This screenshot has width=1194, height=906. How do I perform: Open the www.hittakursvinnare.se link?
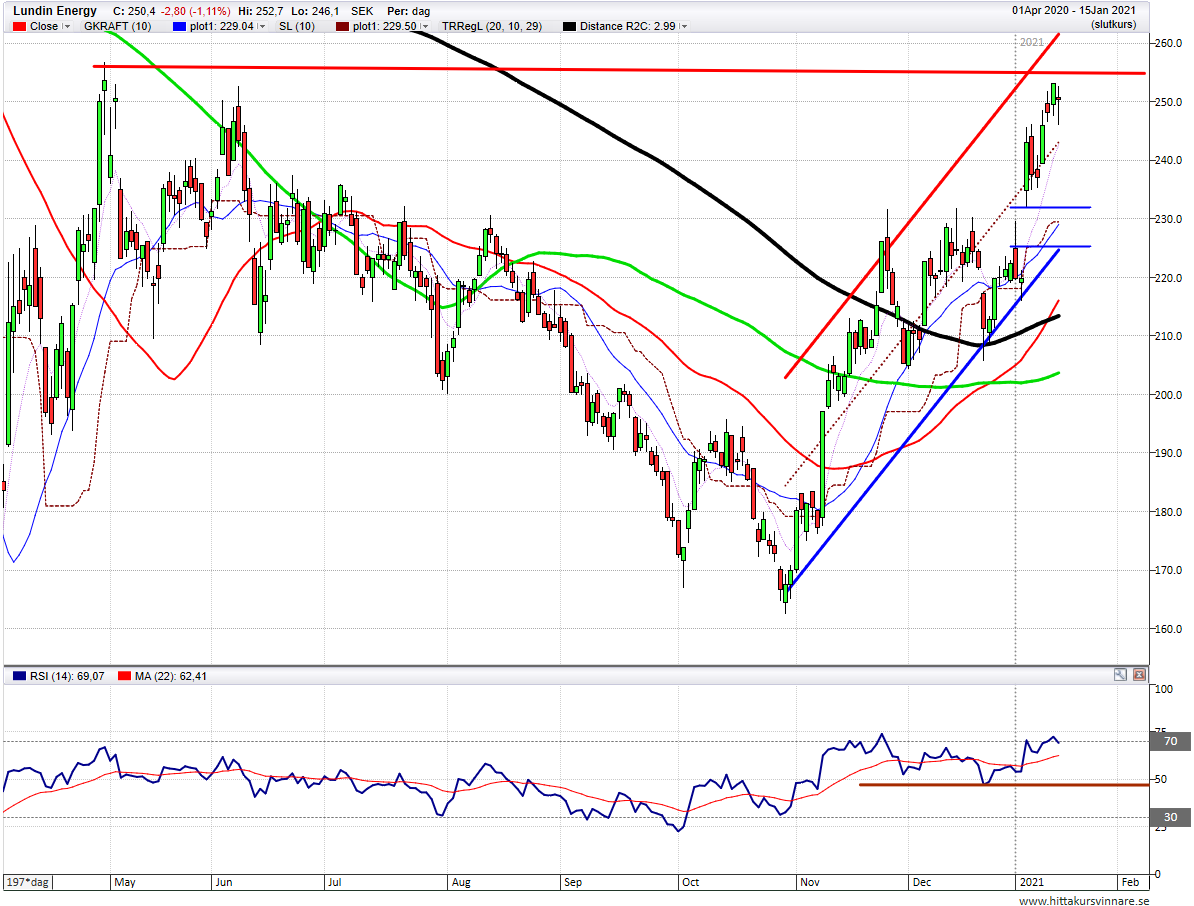click(1084, 901)
